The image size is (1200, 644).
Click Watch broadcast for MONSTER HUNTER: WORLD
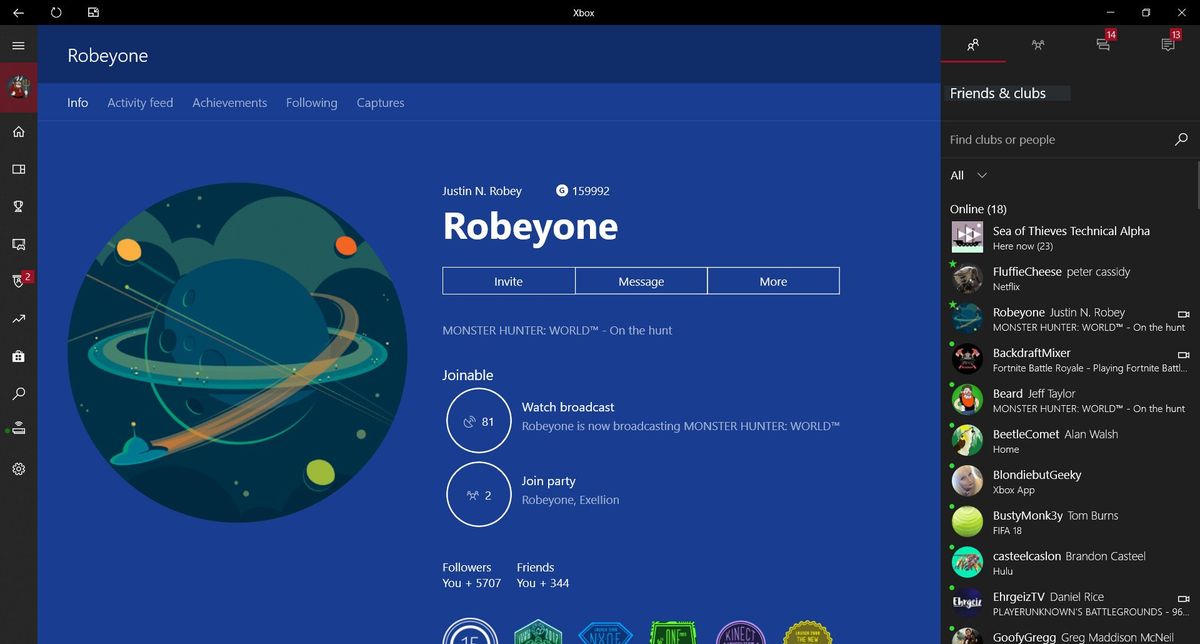tap(567, 407)
